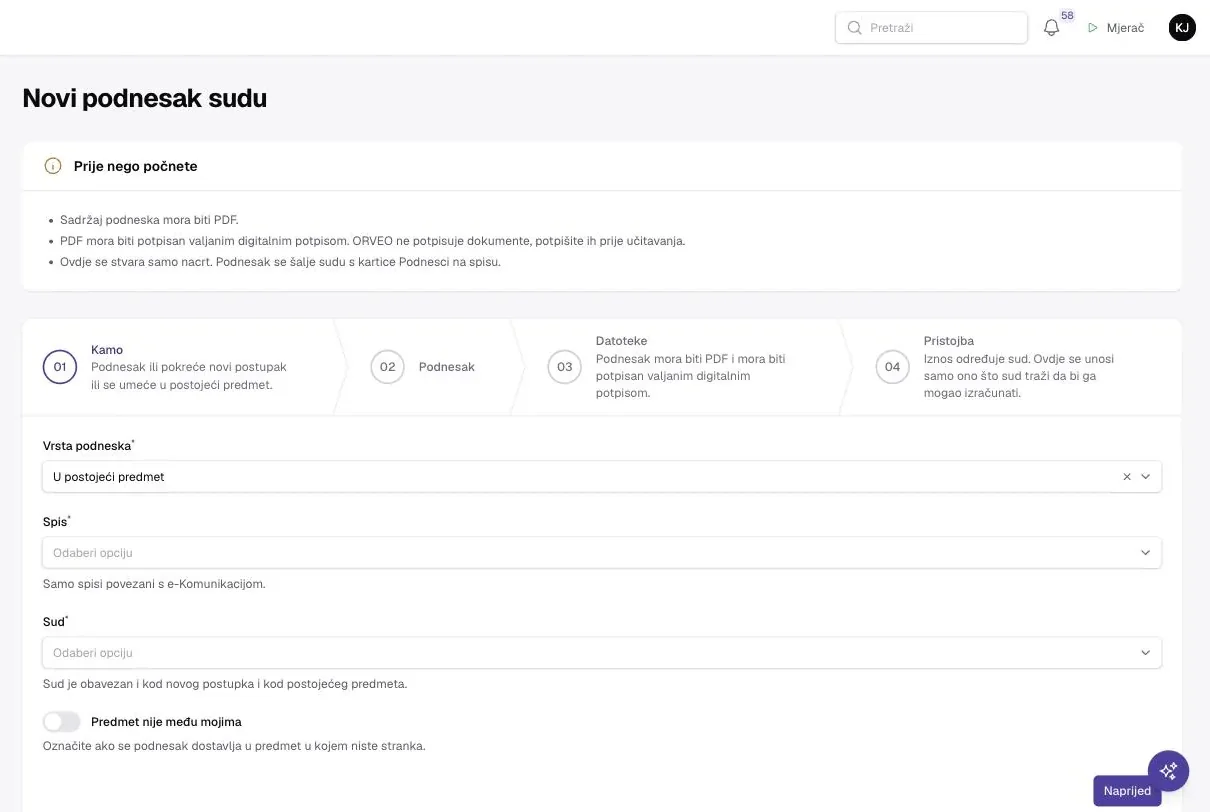Expand the Vrsta podneska dropdown arrow
This screenshot has width=1210, height=812.
click(1146, 477)
